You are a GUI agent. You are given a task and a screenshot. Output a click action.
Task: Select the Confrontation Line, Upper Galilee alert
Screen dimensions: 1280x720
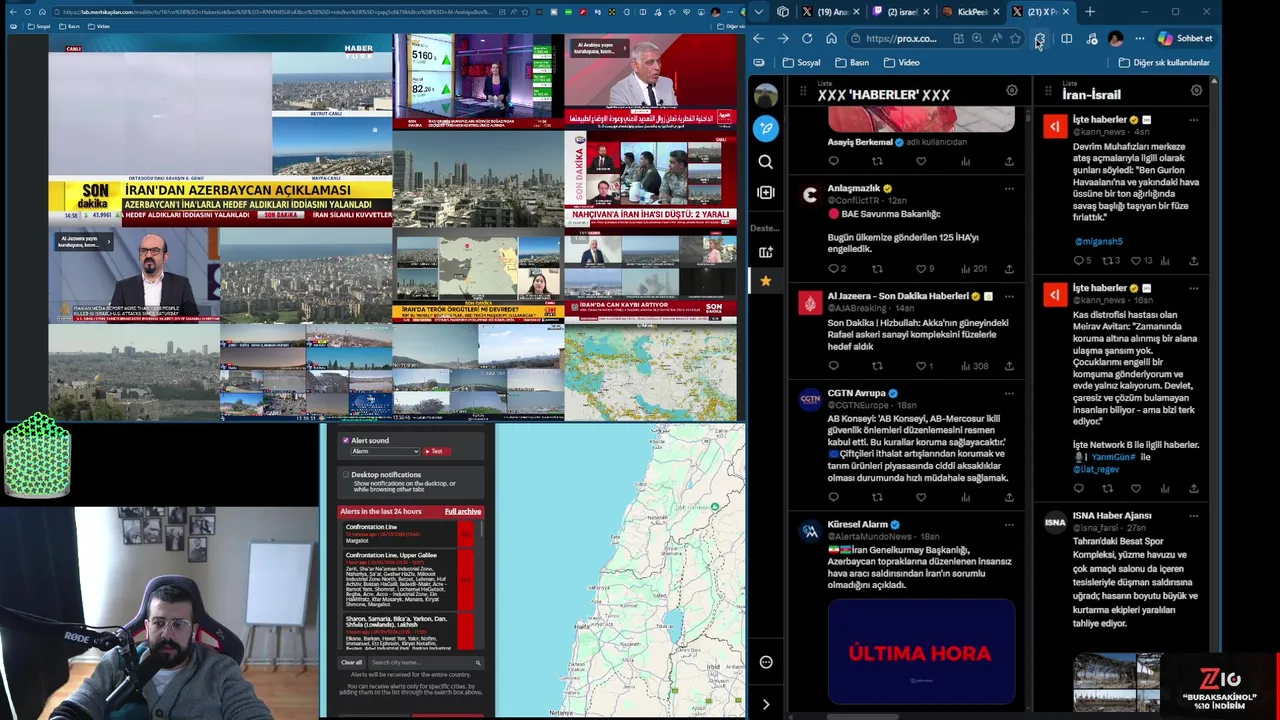pyautogui.click(x=408, y=580)
